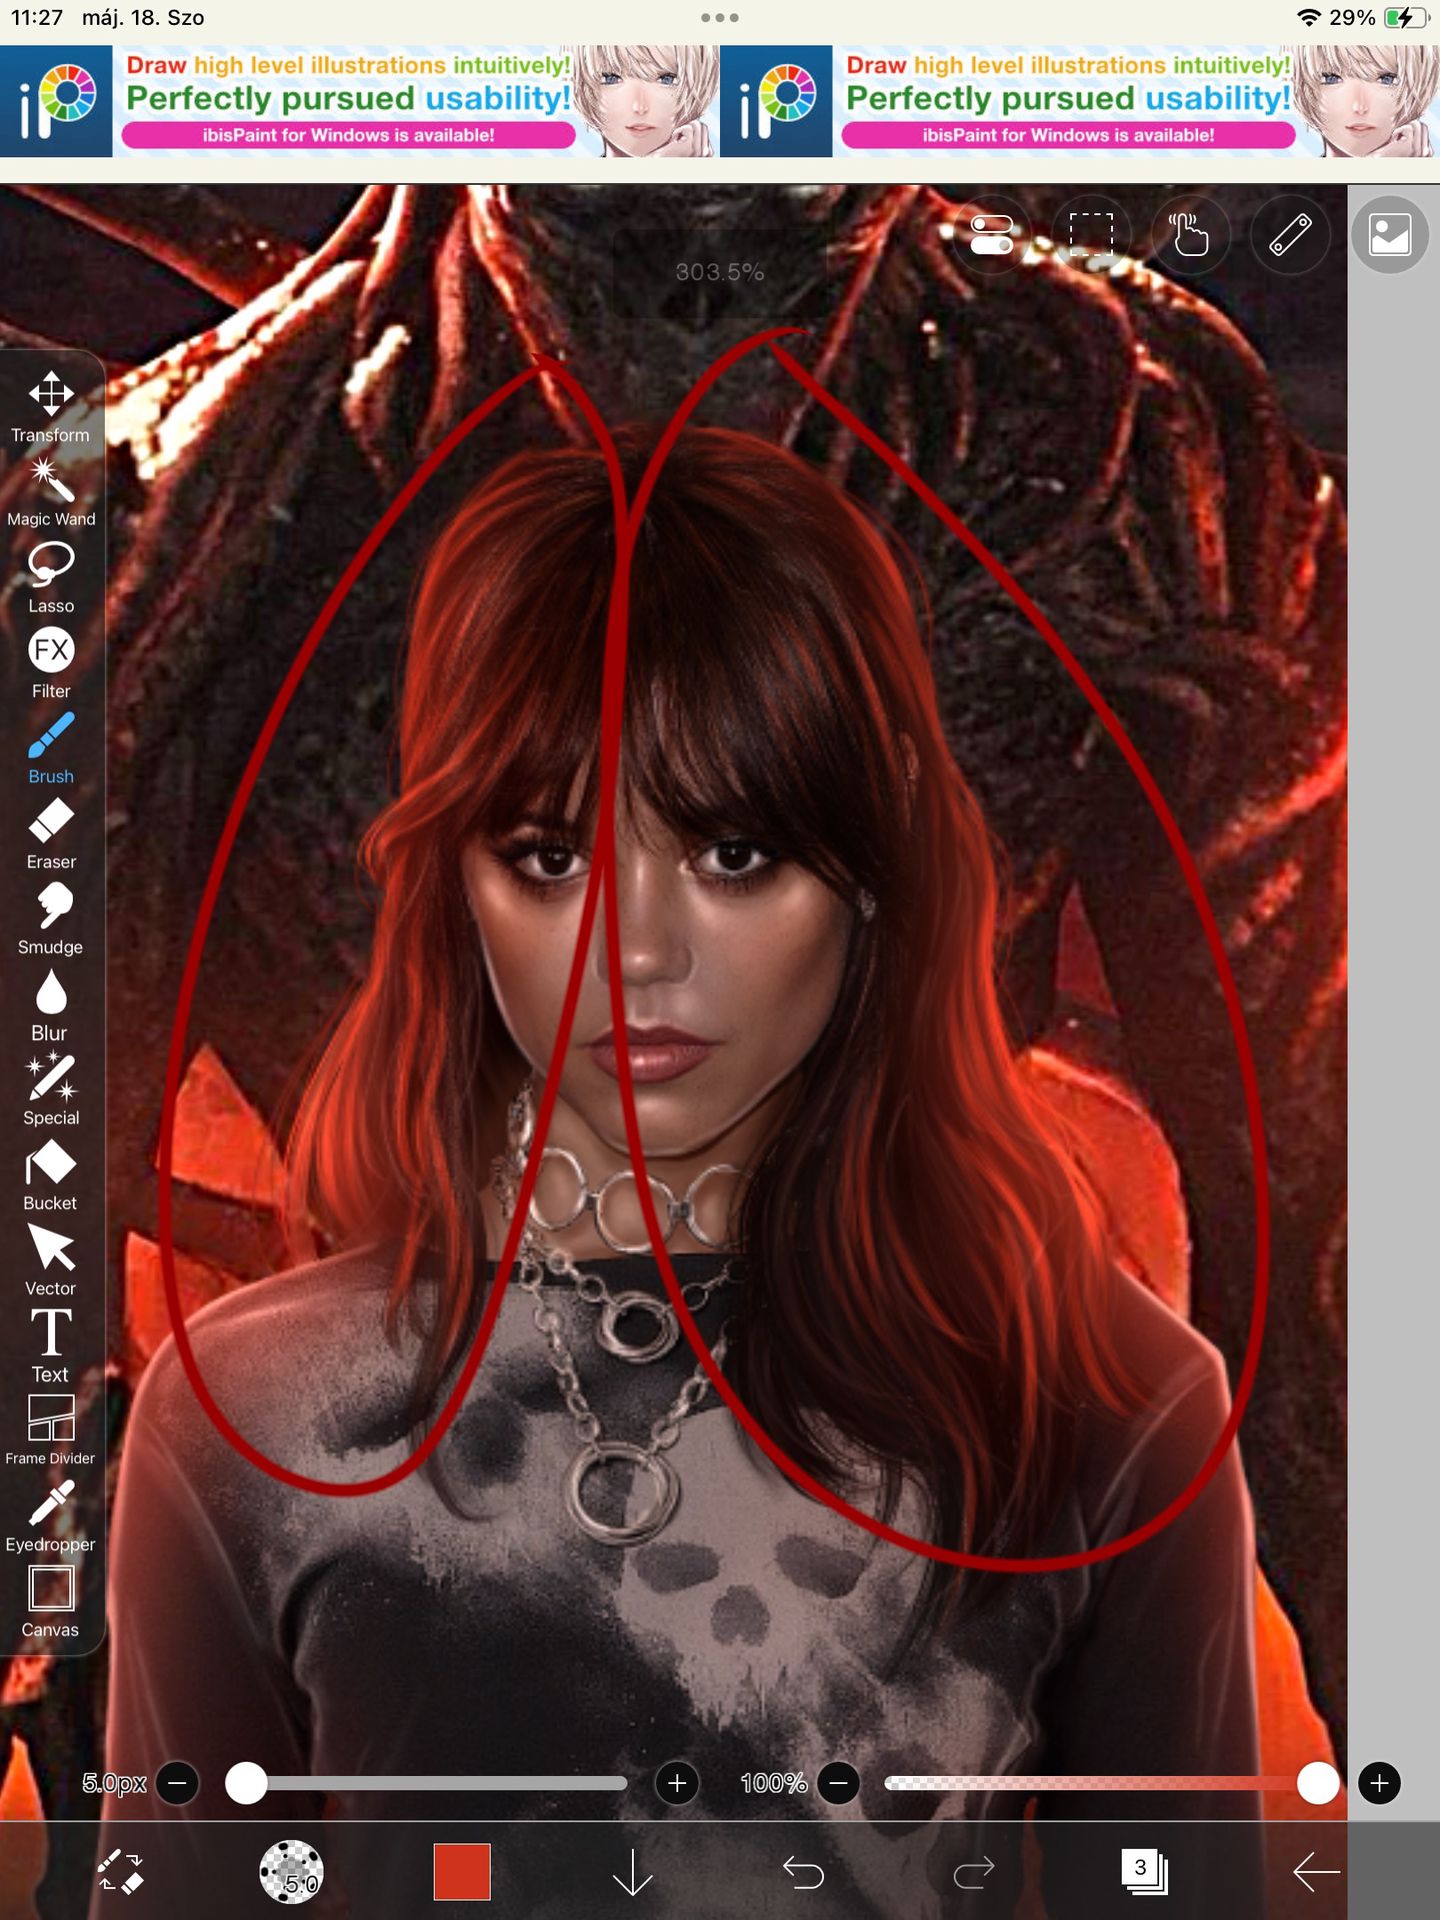Select the Eyedropper tool
The height and width of the screenshot is (1920, 1440).
pos(50,1517)
